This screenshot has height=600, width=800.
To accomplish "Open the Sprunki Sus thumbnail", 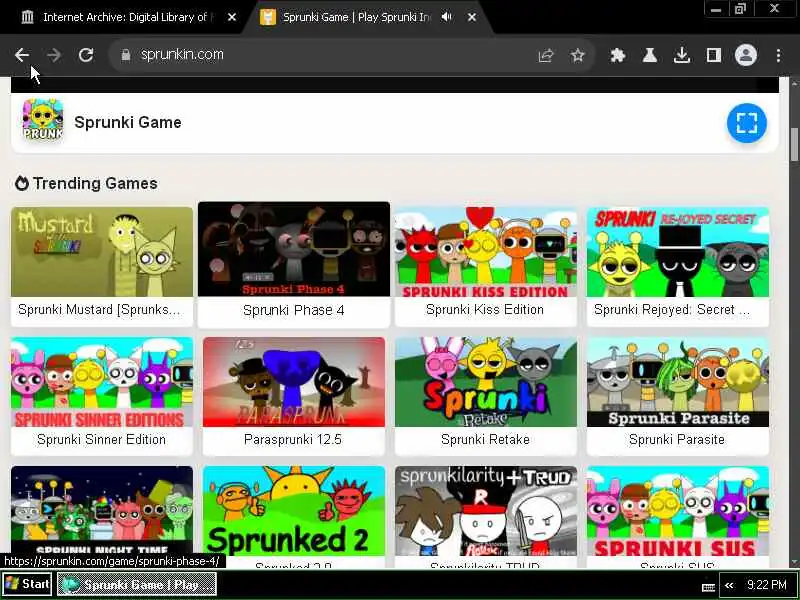I will click(x=678, y=511).
